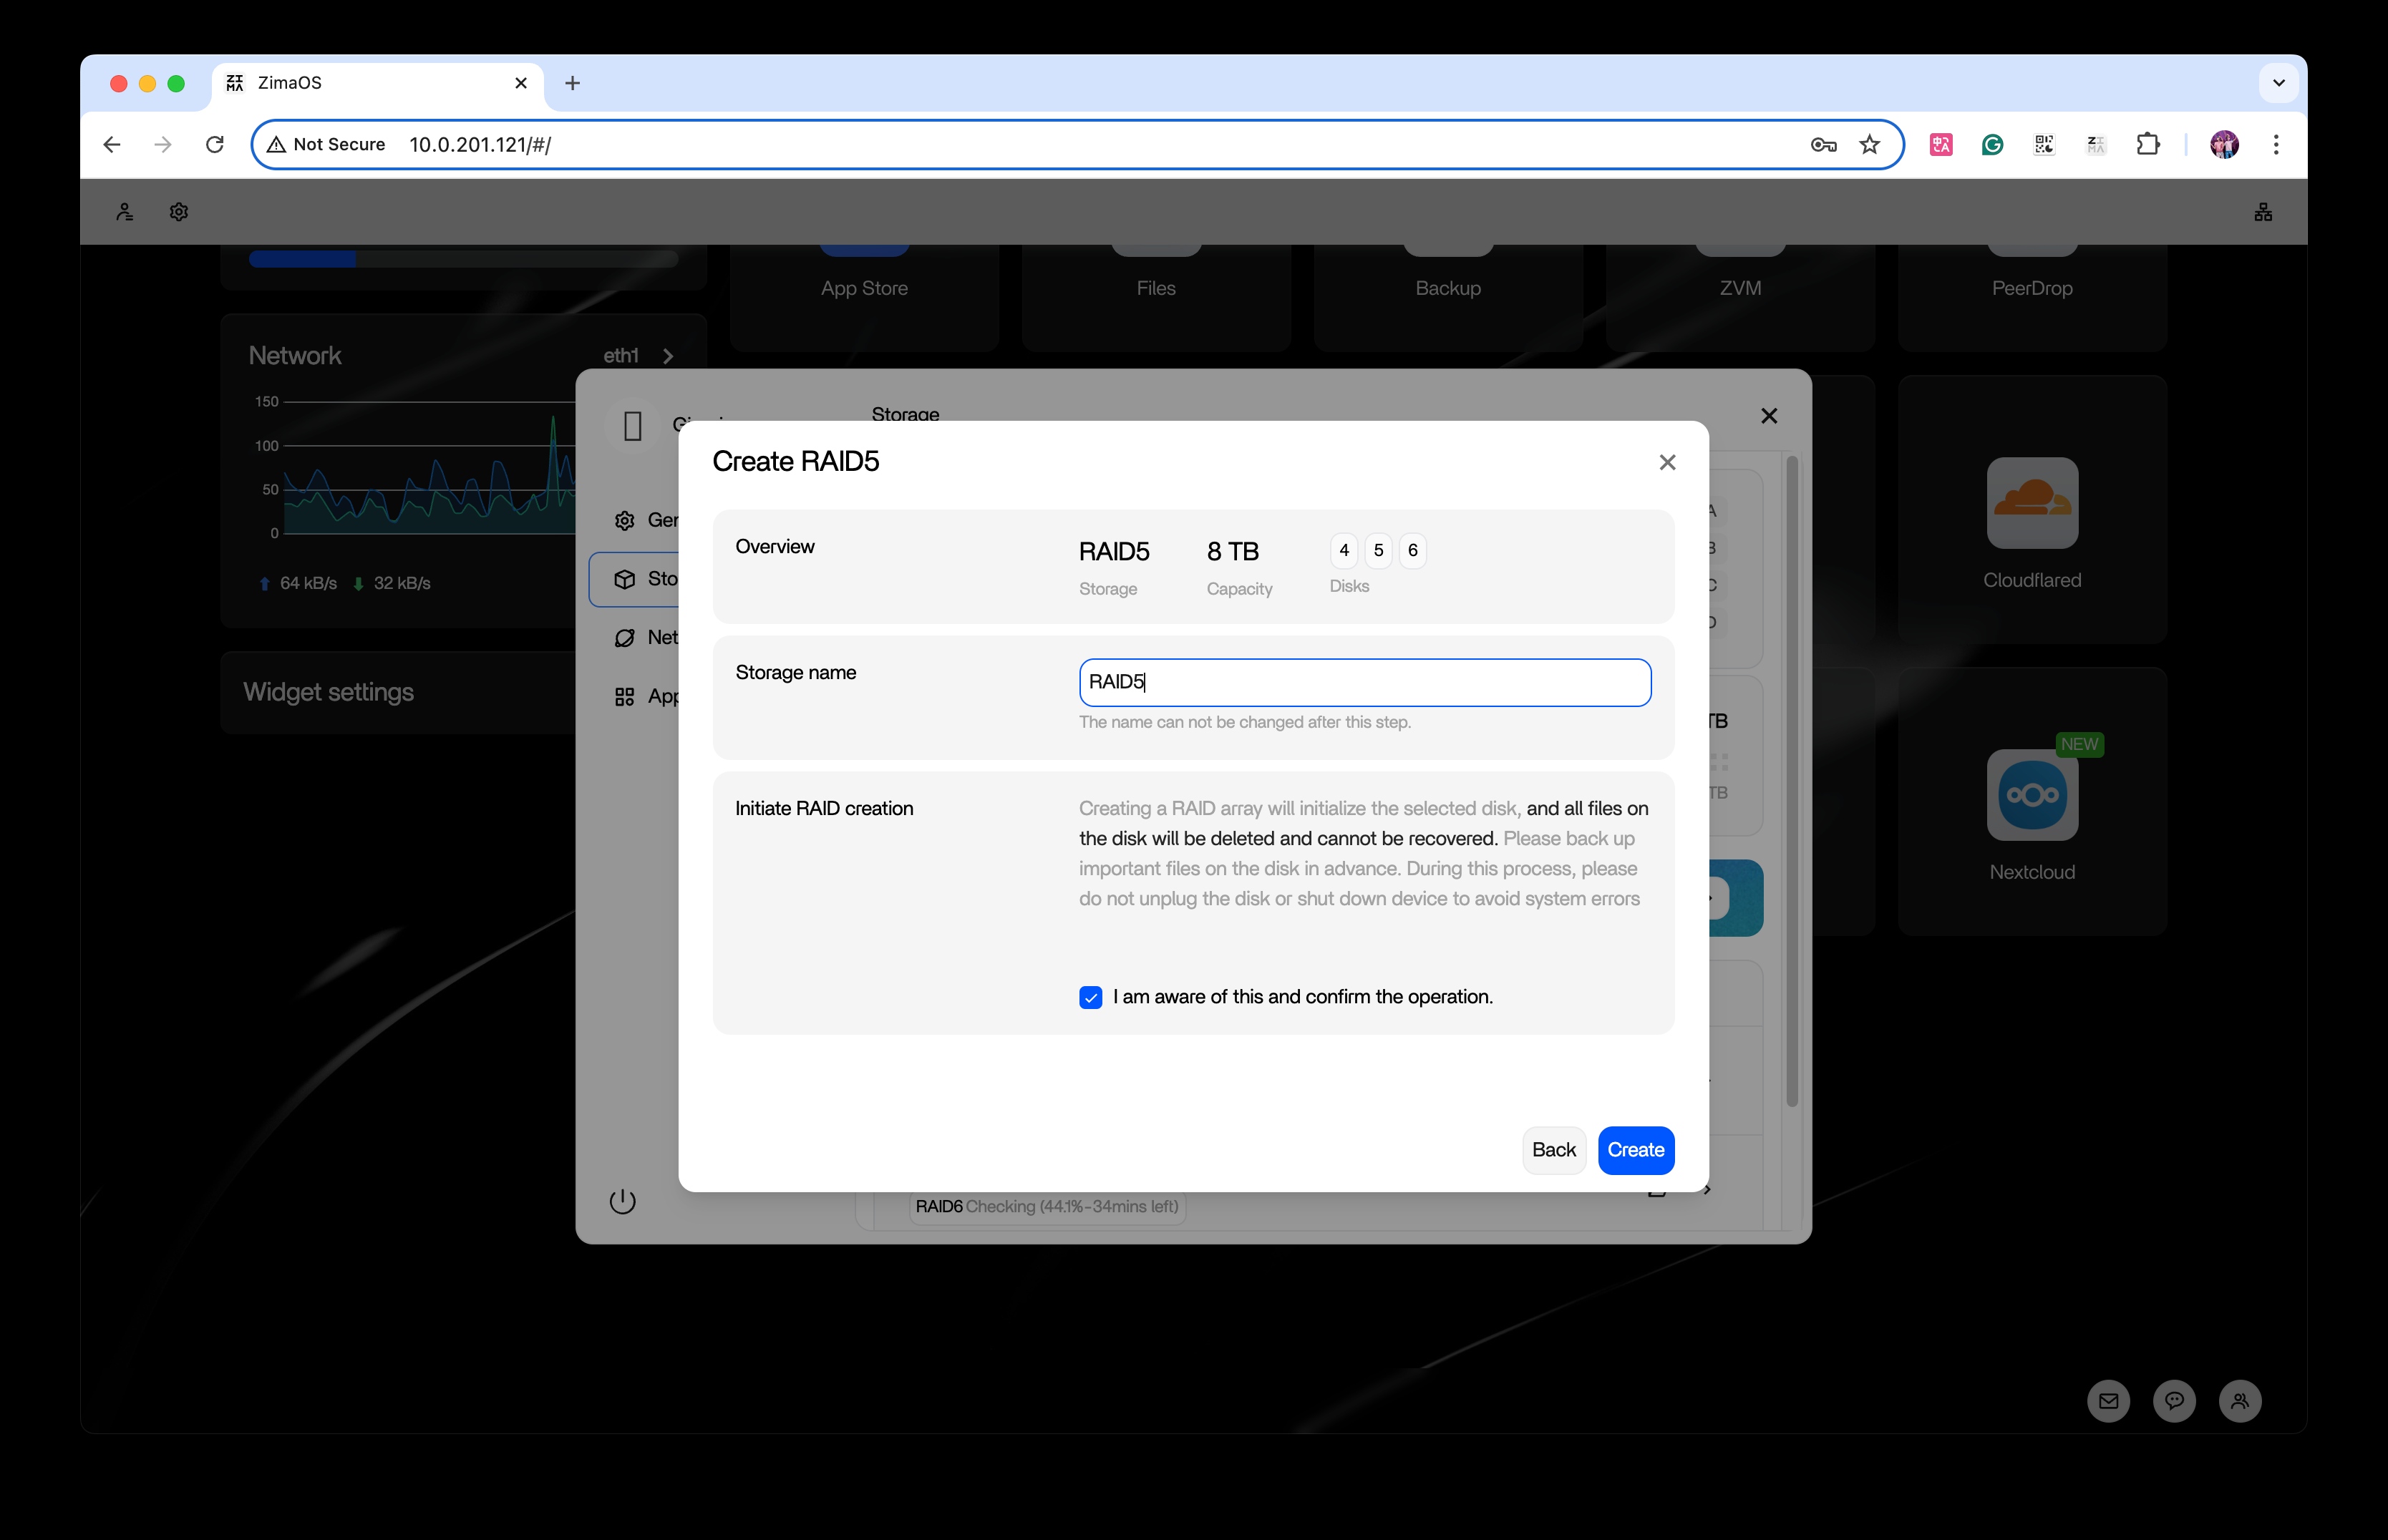Open the mail icon at bottom right

click(2108, 1401)
